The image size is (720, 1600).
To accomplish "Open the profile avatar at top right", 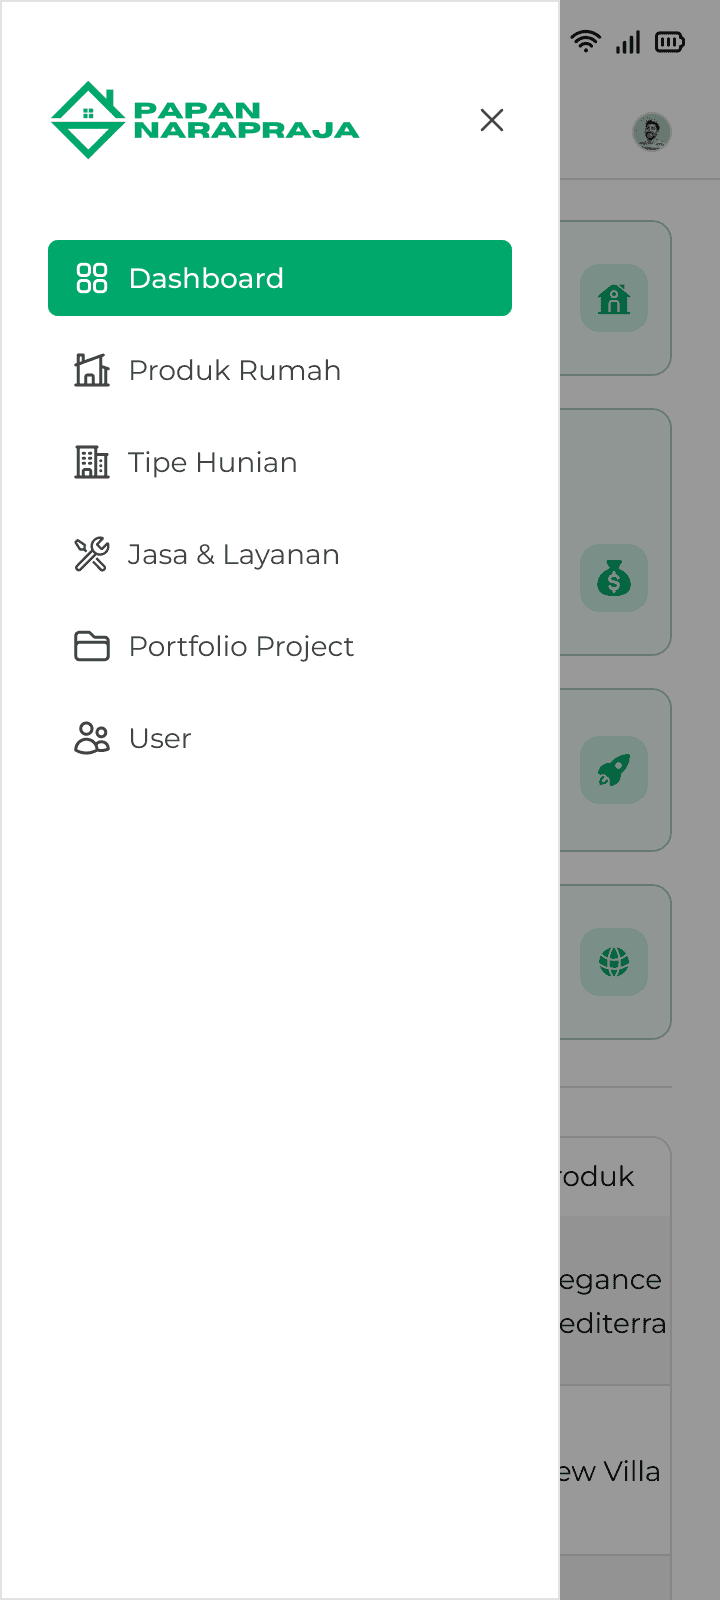I will tap(652, 131).
